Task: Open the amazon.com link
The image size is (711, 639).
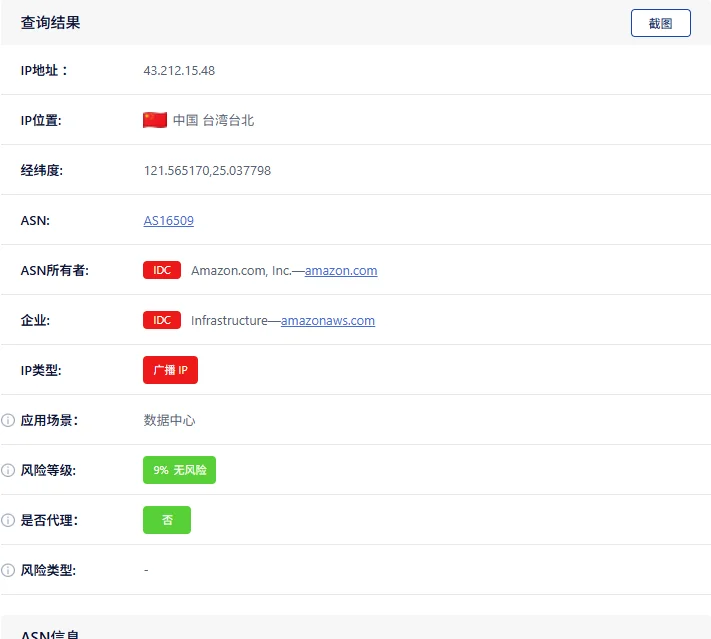Action: pos(341,270)
